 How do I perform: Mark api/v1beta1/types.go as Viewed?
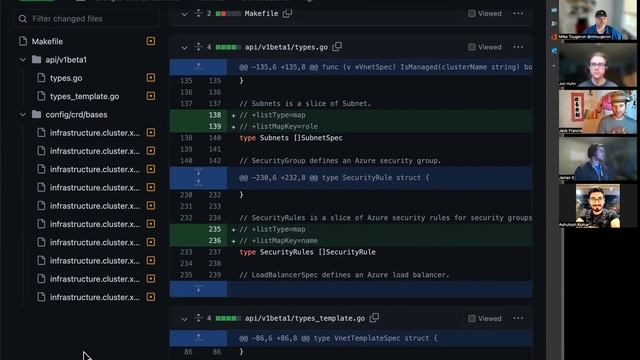pos(484,47)
